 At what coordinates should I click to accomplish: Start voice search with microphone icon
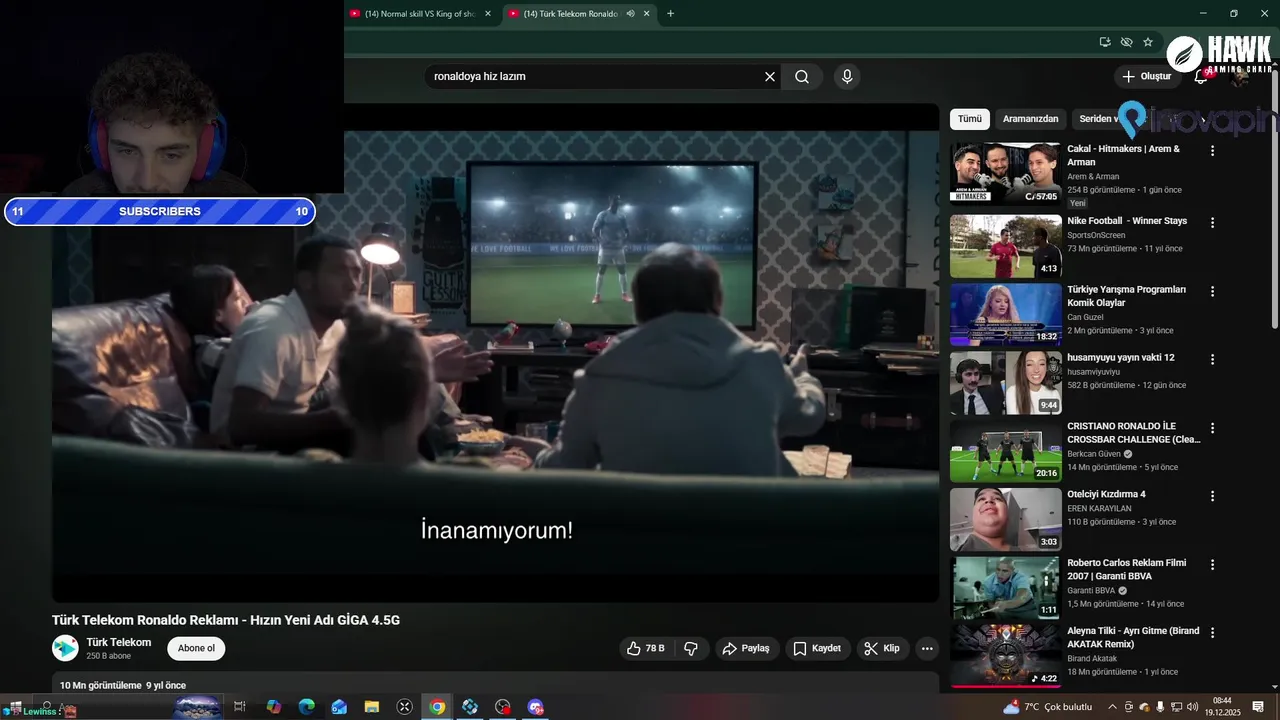click(x=847, y=77)
